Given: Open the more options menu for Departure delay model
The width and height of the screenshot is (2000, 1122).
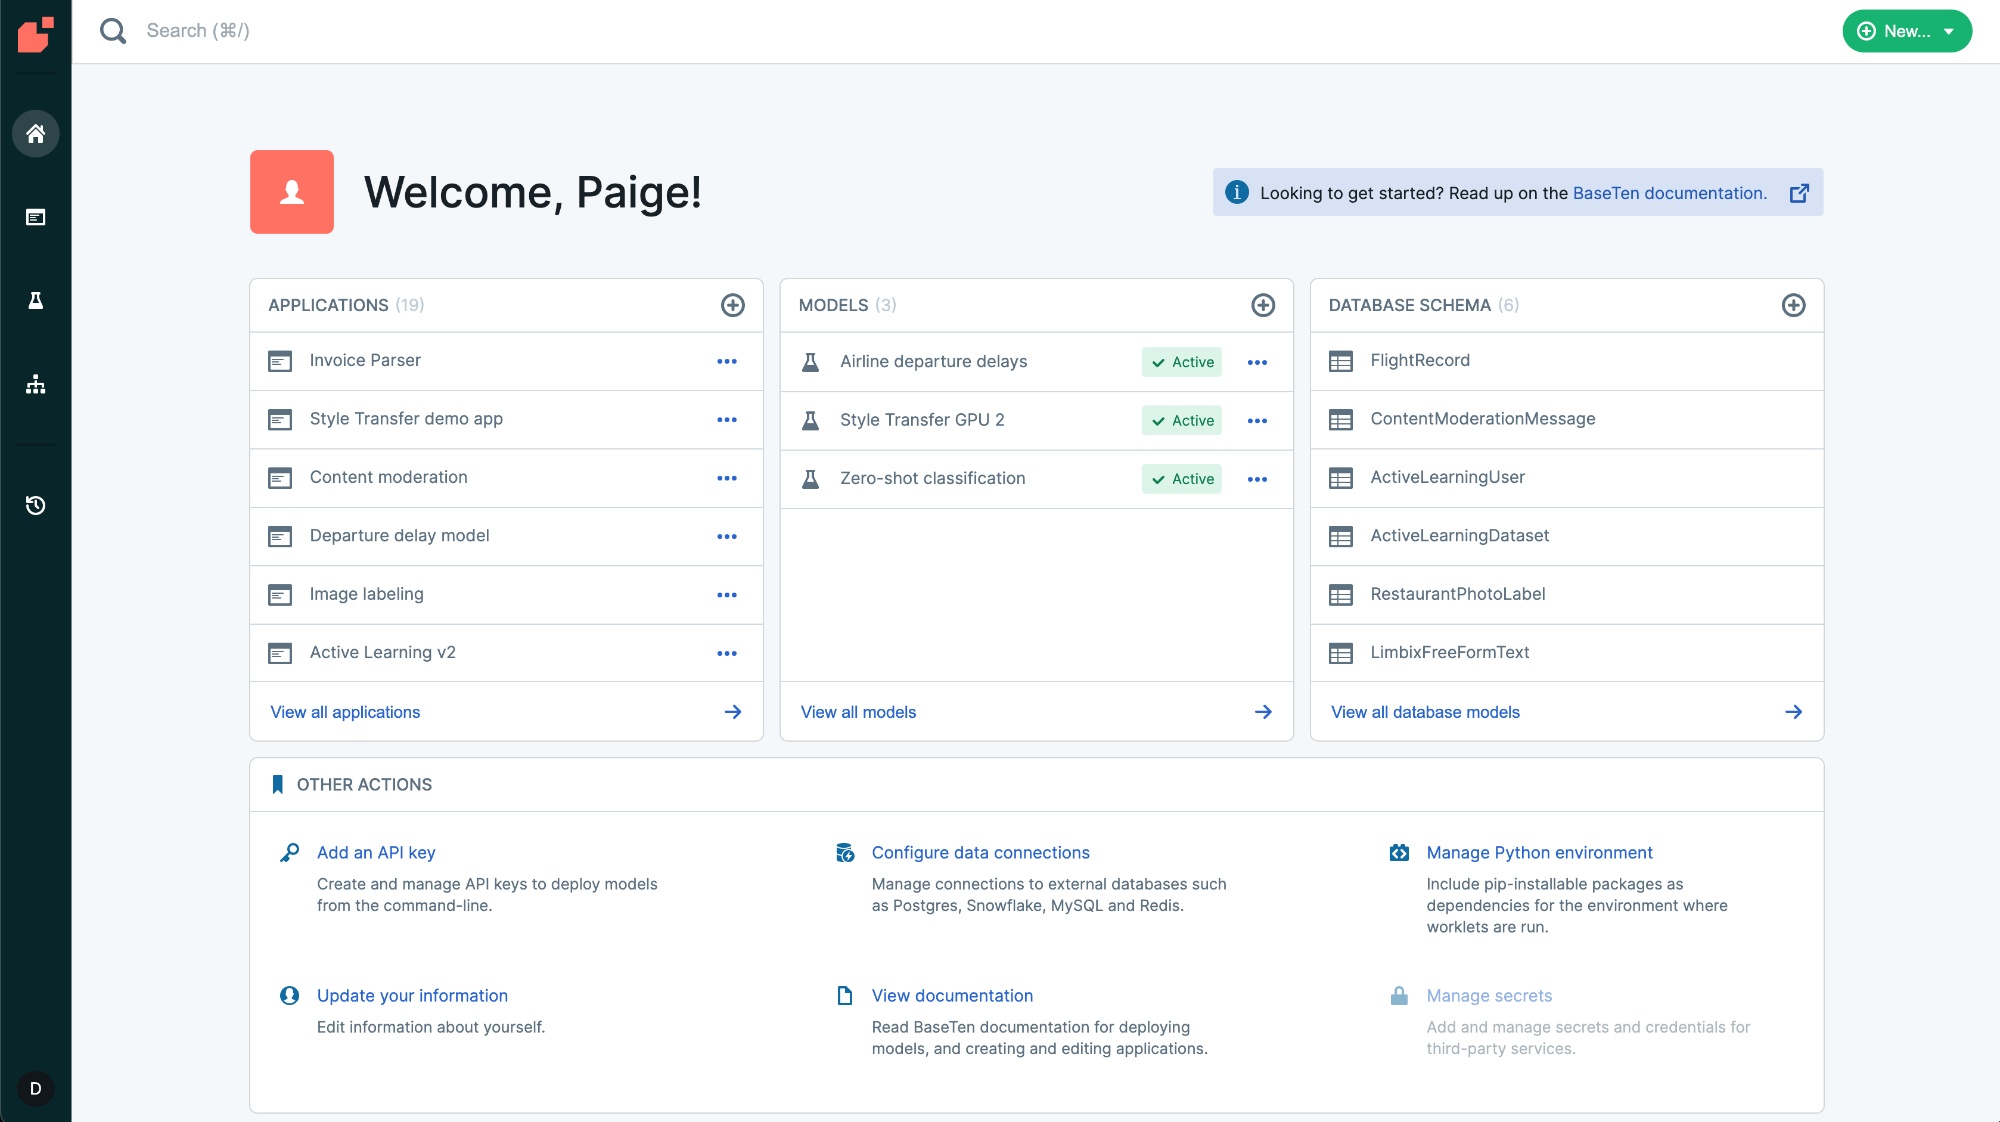Looking at the screenshot, I should pyautogui.click(x=727, y=536).
